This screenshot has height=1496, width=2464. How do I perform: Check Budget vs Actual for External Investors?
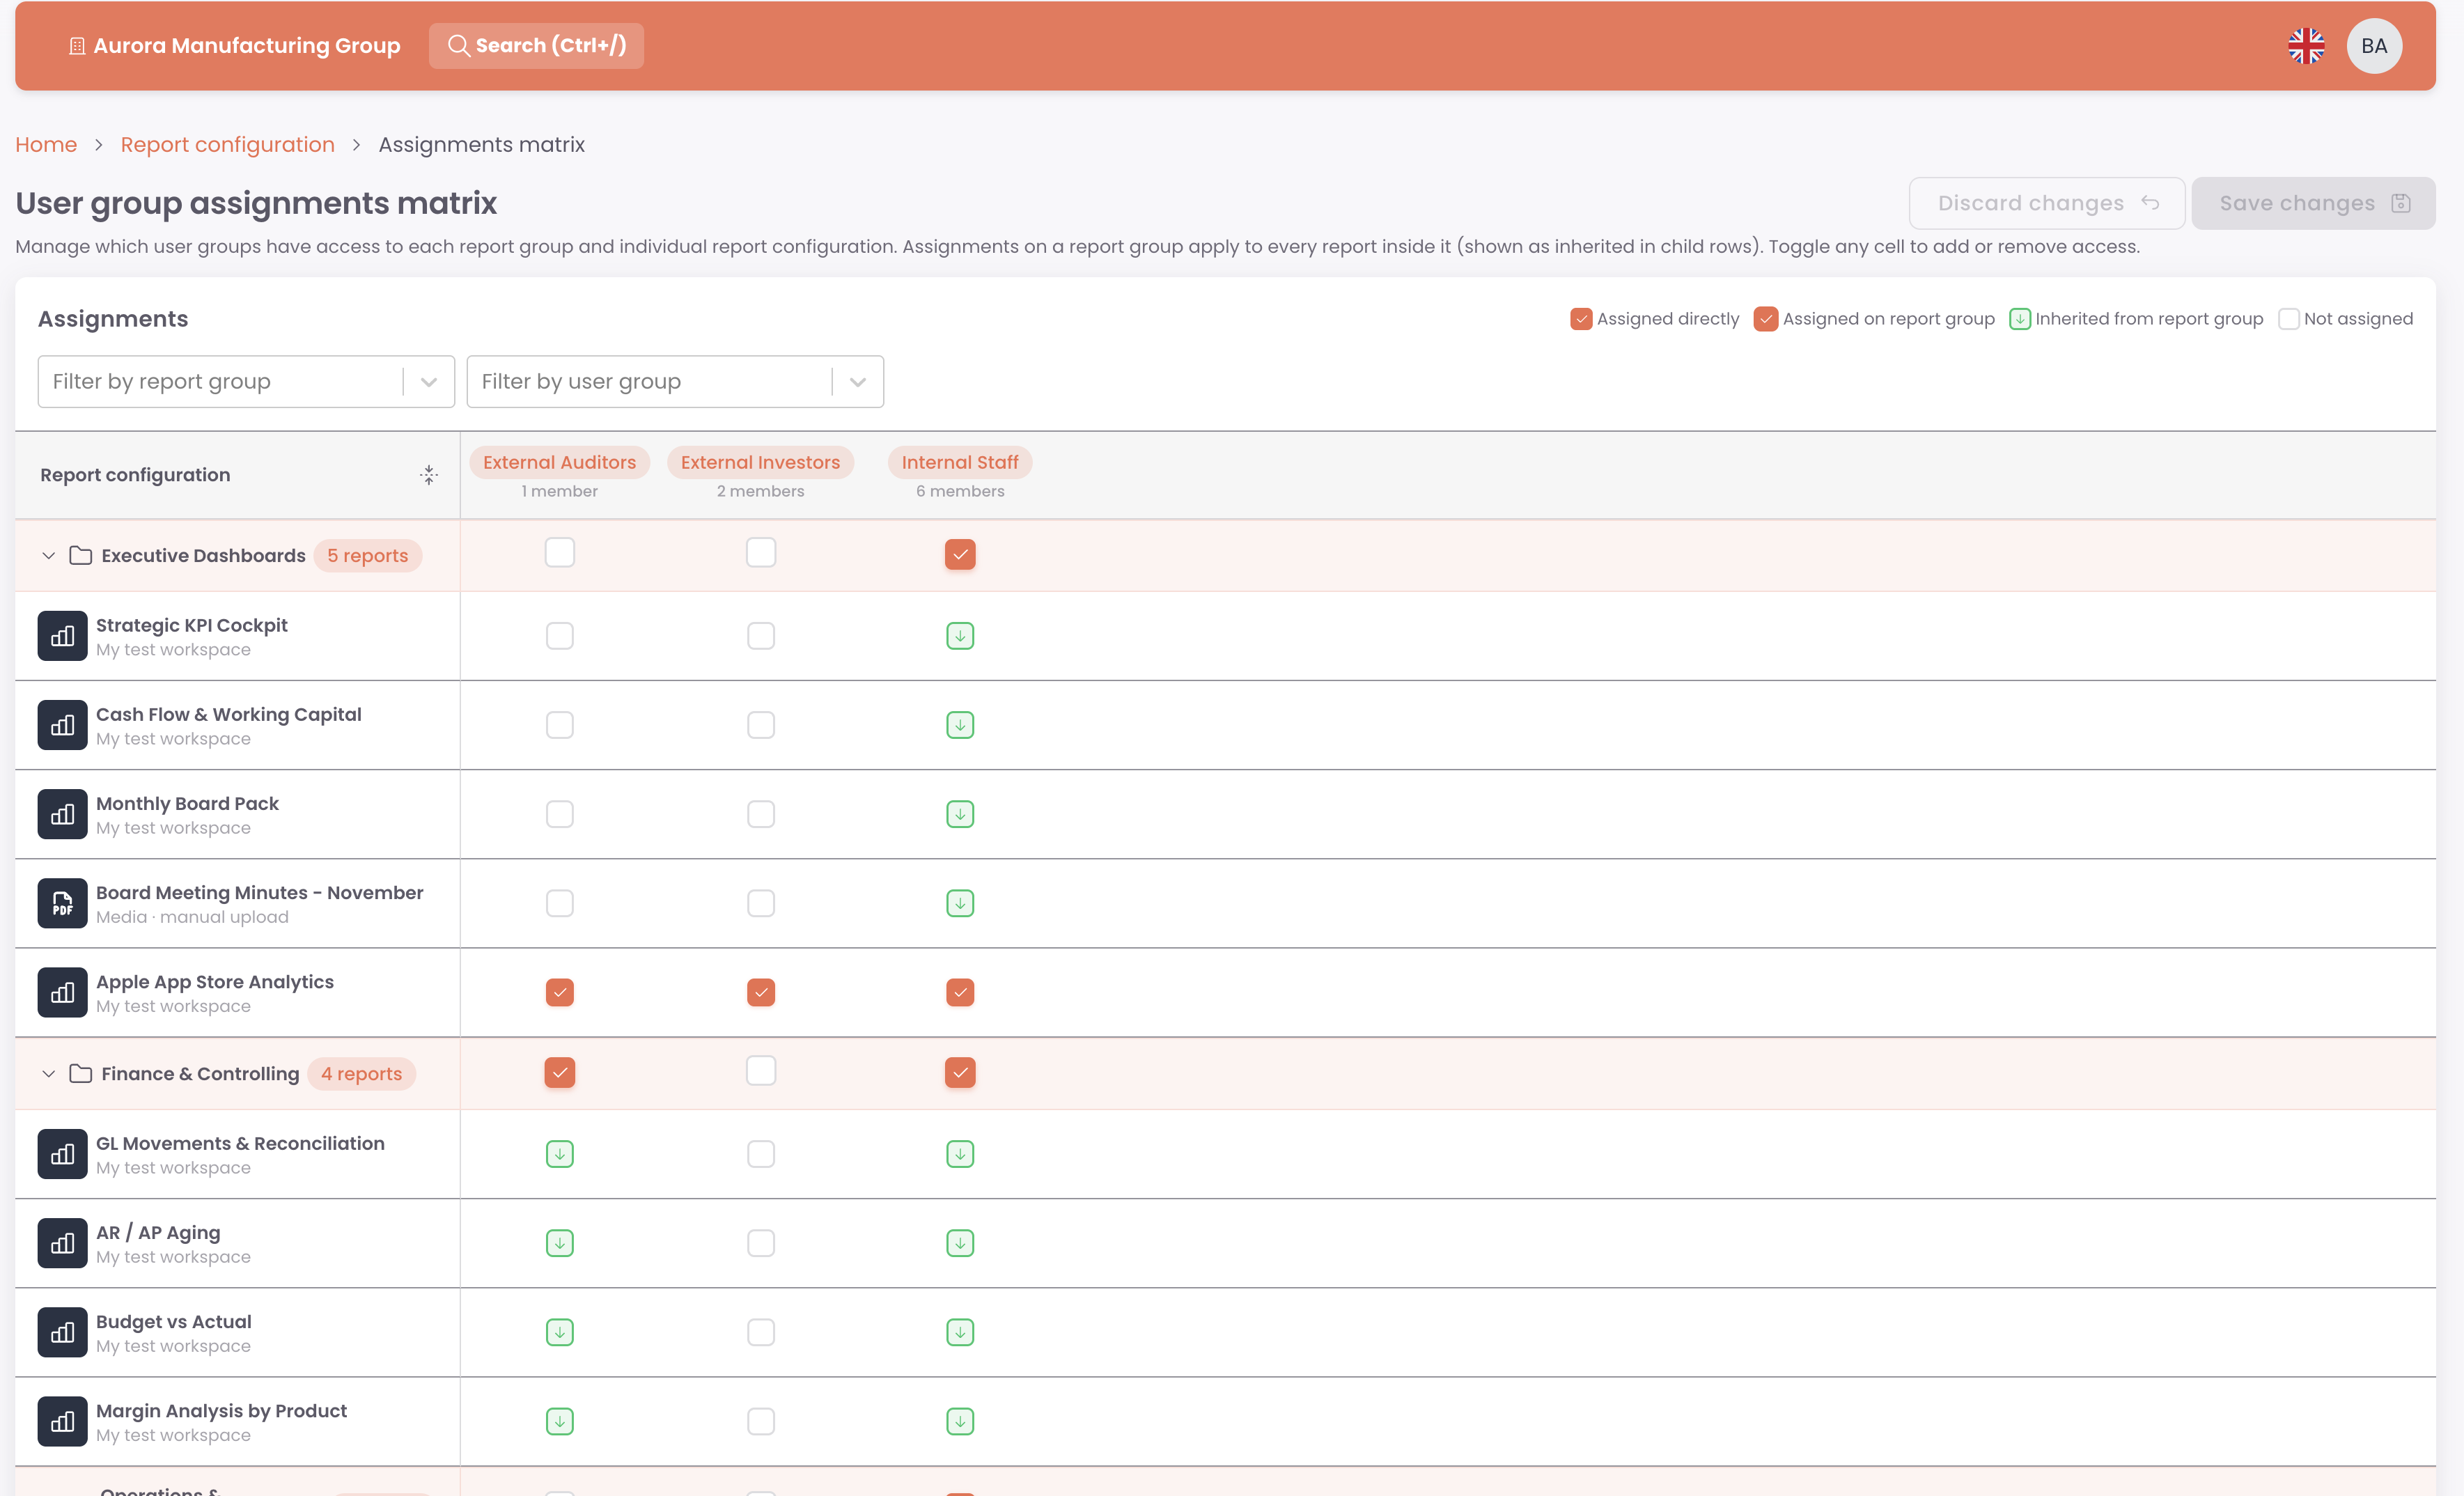pos(761,1332)
